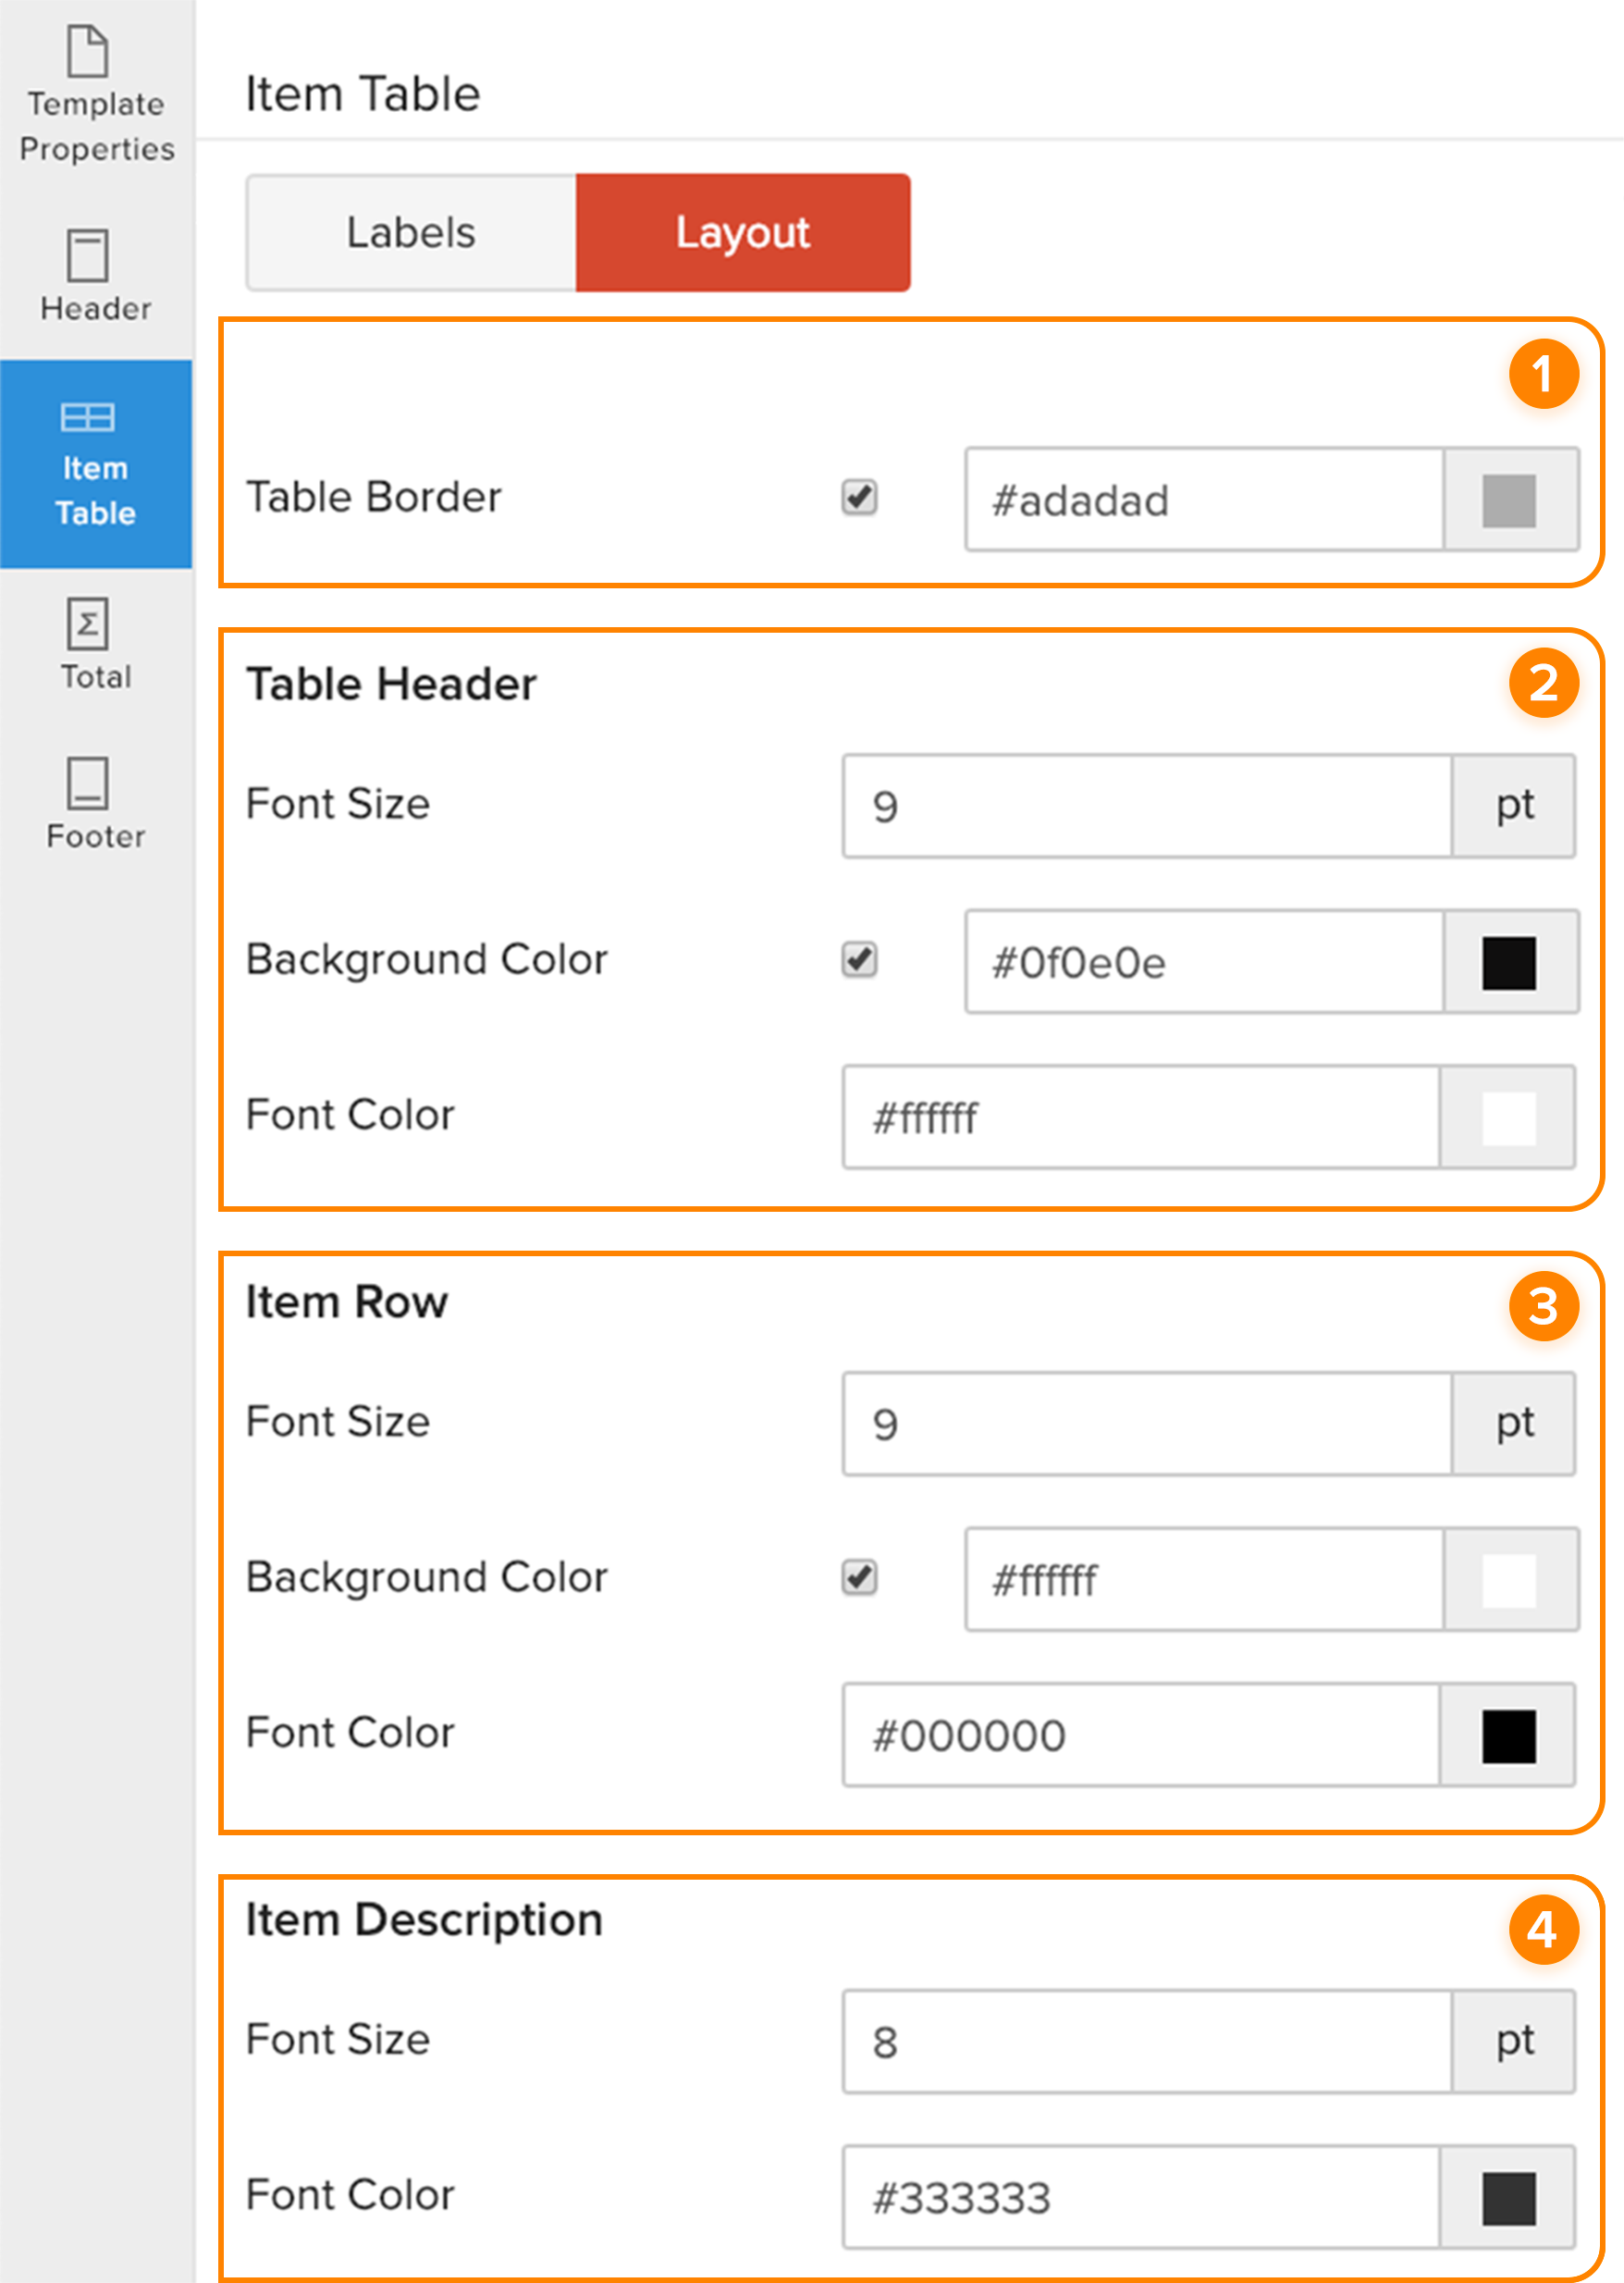Switch to the Labels tab

coord(411,233)
